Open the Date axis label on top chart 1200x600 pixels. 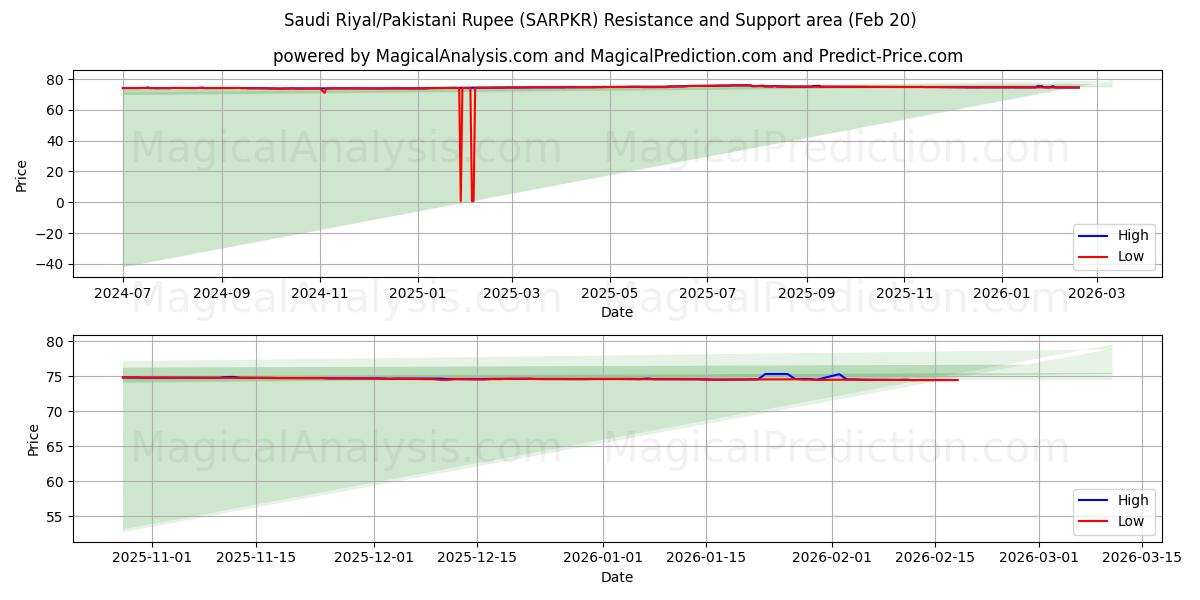click(618, 312)
